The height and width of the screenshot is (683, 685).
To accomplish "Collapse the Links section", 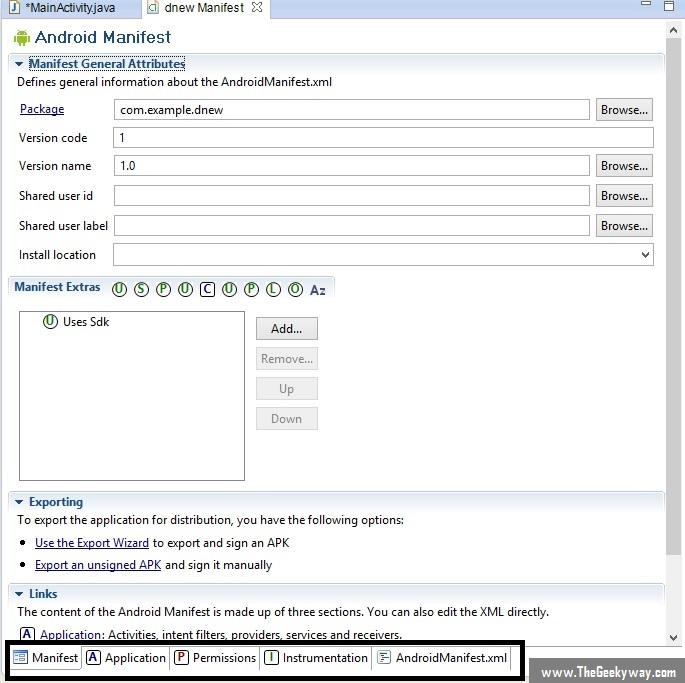I will [x=19, y=594].
